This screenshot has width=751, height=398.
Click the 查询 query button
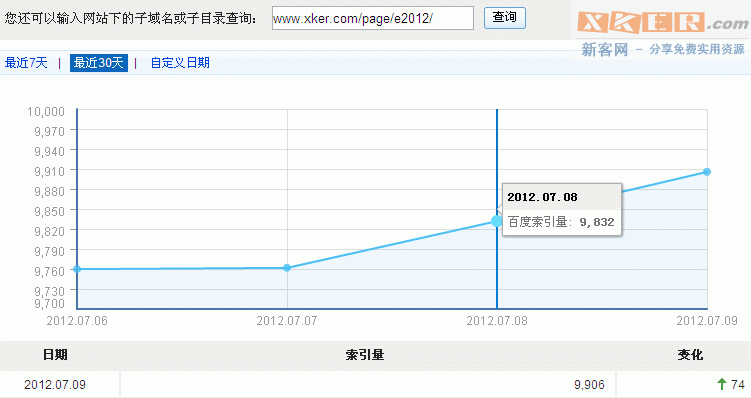tap(505, 18)
